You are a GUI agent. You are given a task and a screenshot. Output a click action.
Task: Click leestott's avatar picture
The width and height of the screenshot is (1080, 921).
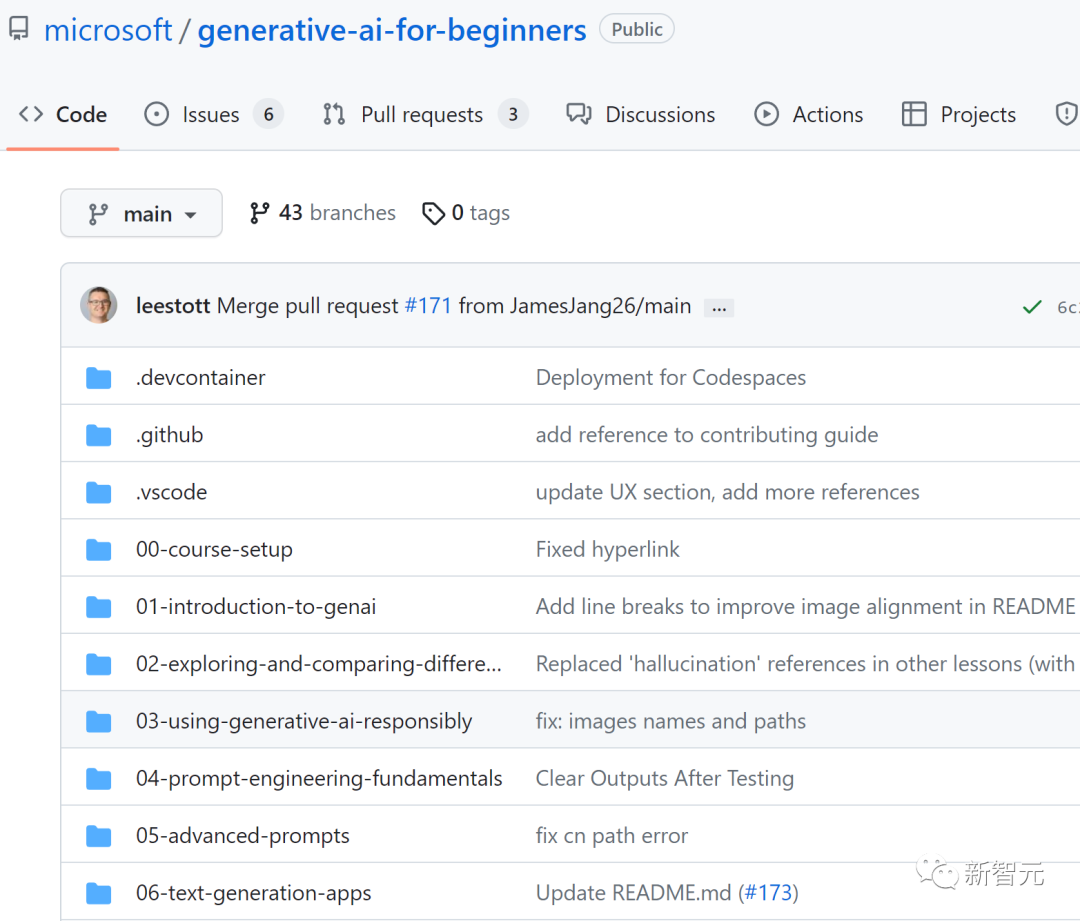[99, 305]
